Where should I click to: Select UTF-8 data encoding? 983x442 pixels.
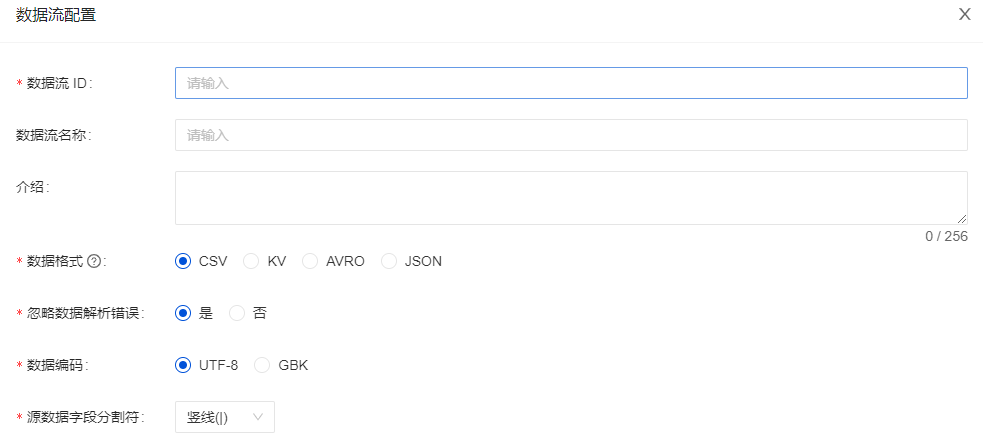pos(183,365)
